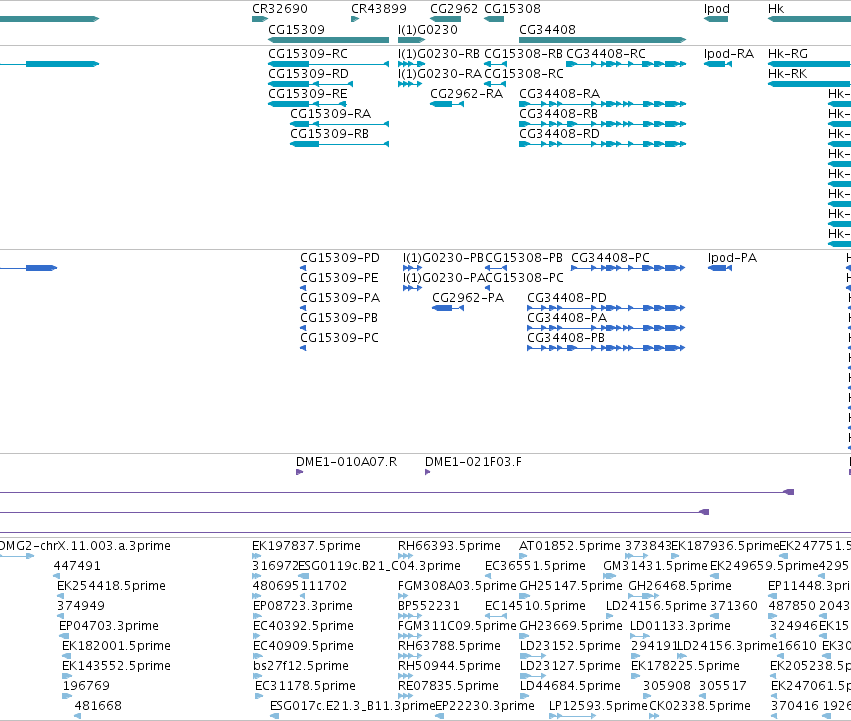Open the GH26468.5prime EST label
The height and width of the screenshot is (721, 851).
point(680,586)
